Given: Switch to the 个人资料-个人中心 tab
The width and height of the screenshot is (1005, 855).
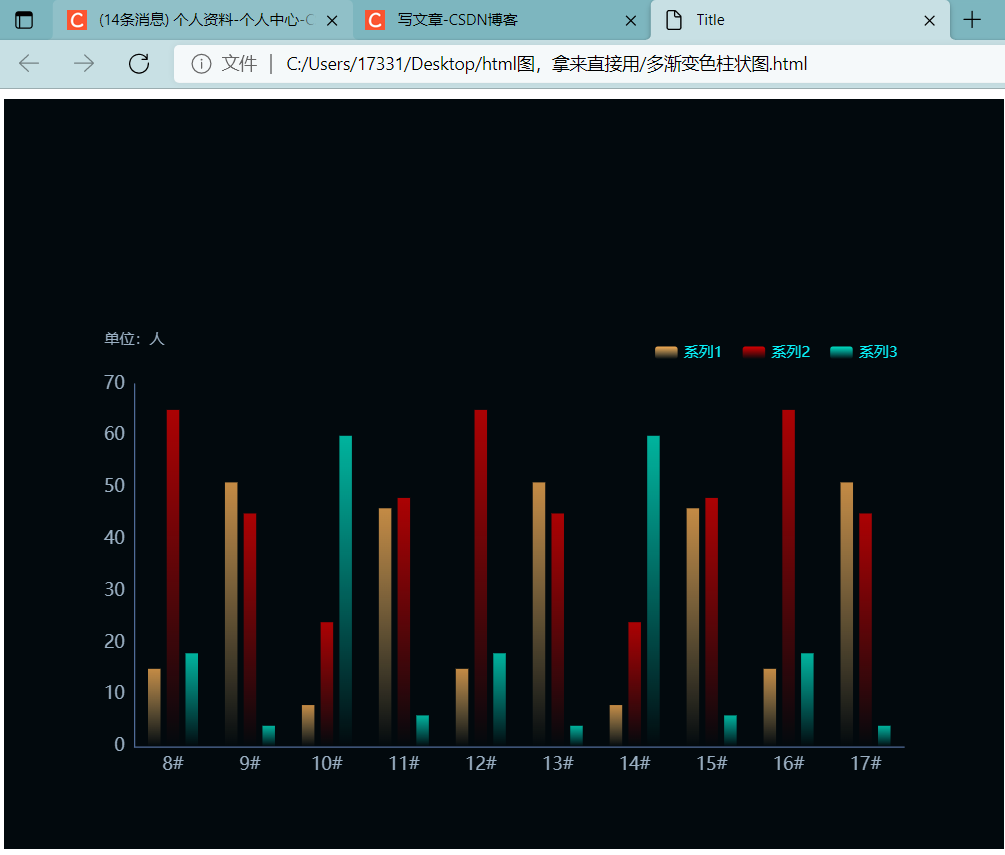Looking at the screenshot, I should [x=203, y=21].
